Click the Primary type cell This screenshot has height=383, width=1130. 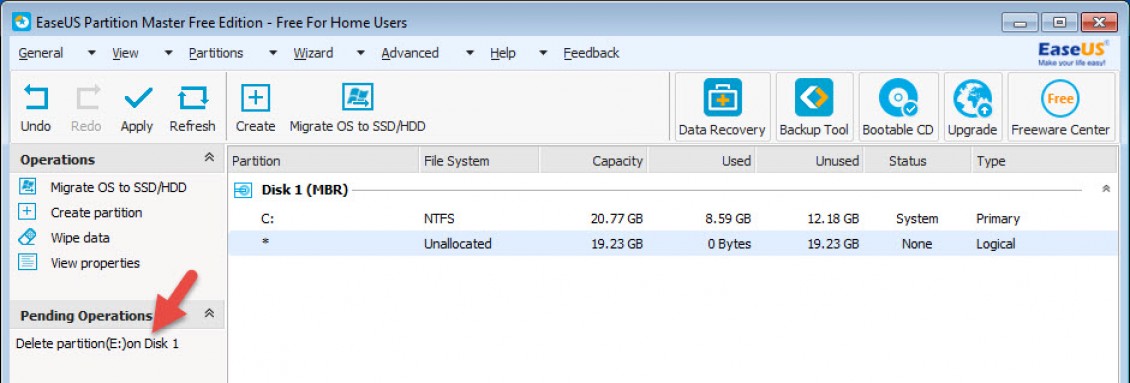point(998,219)
